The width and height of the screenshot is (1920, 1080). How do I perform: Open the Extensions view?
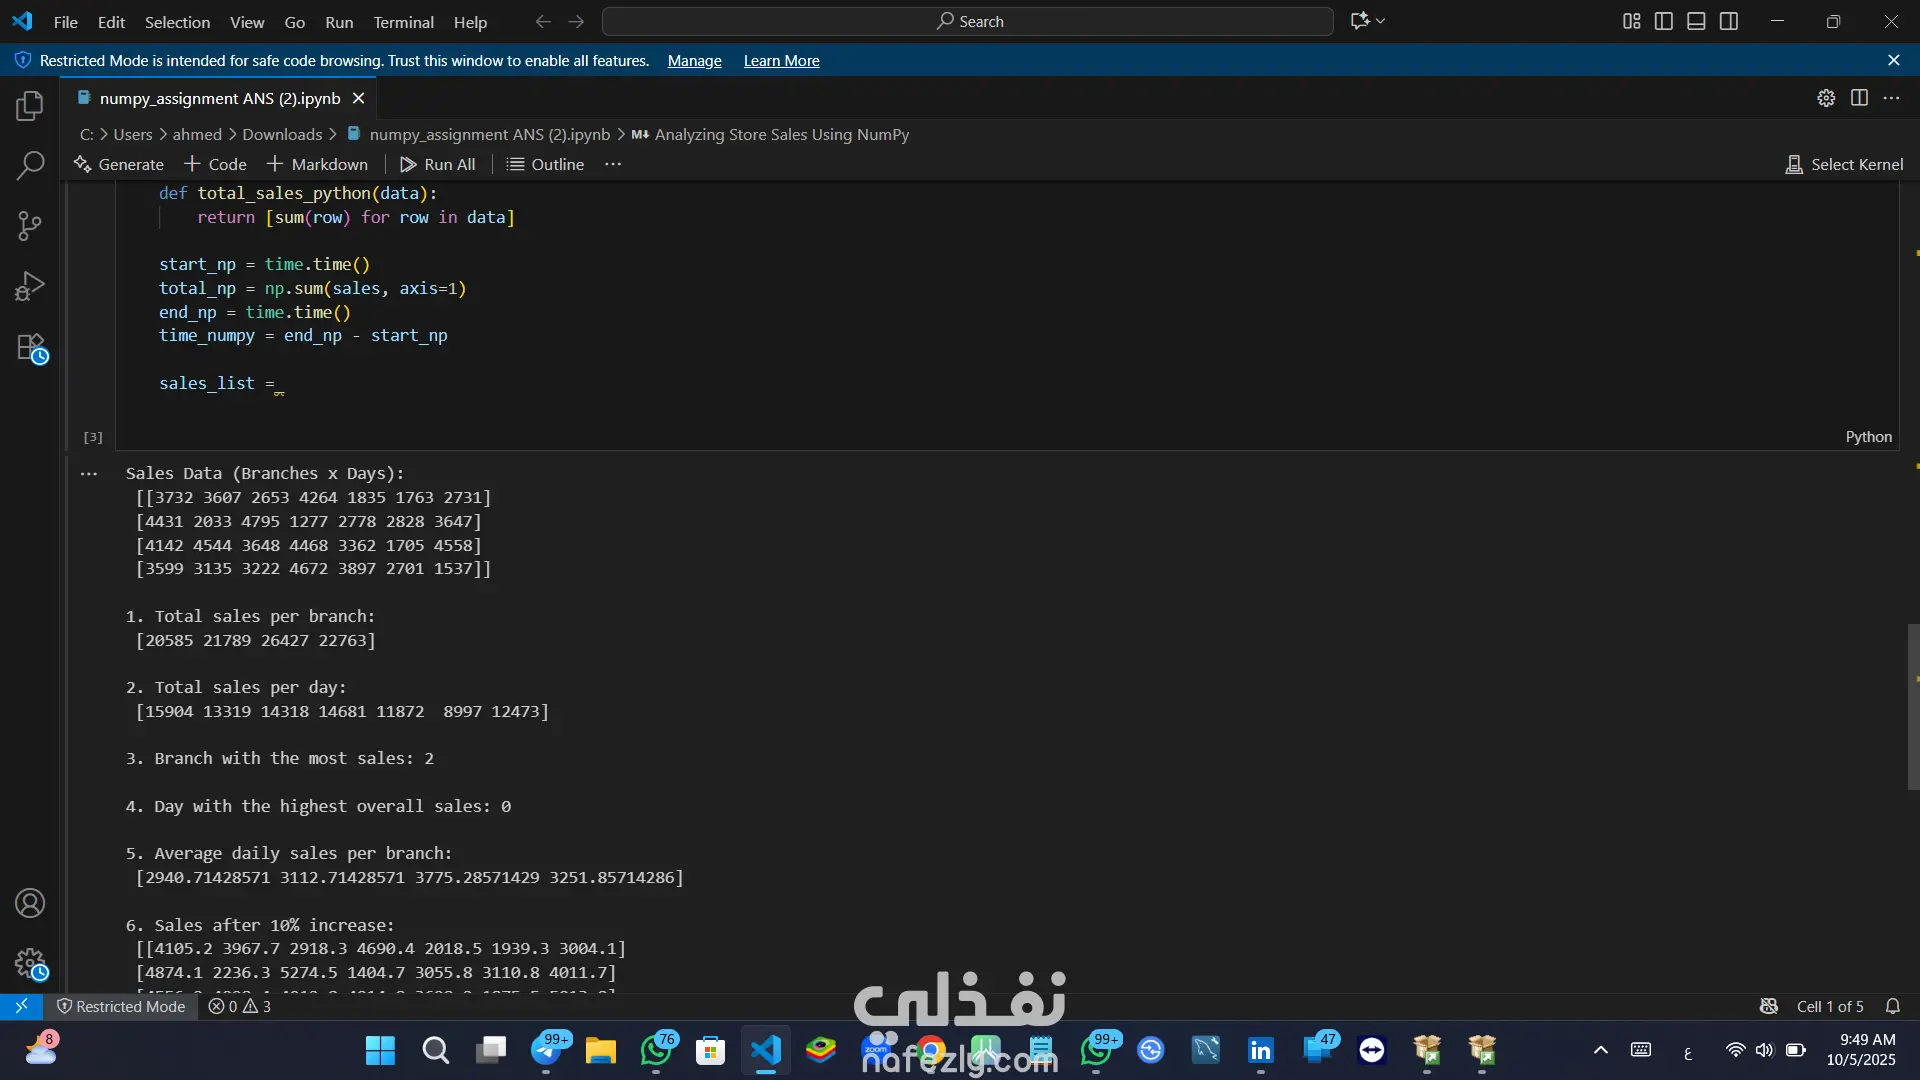pos(30,348)
